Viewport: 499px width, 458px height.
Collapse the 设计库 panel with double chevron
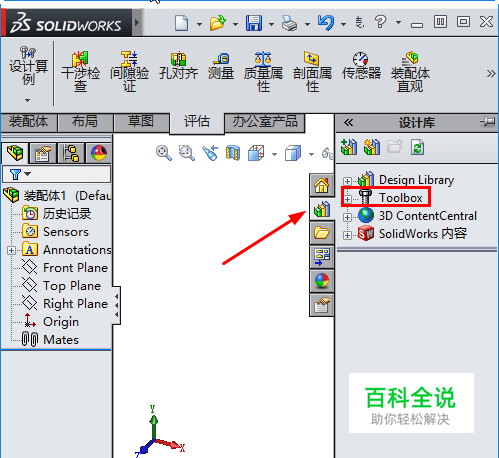[348, 122]
